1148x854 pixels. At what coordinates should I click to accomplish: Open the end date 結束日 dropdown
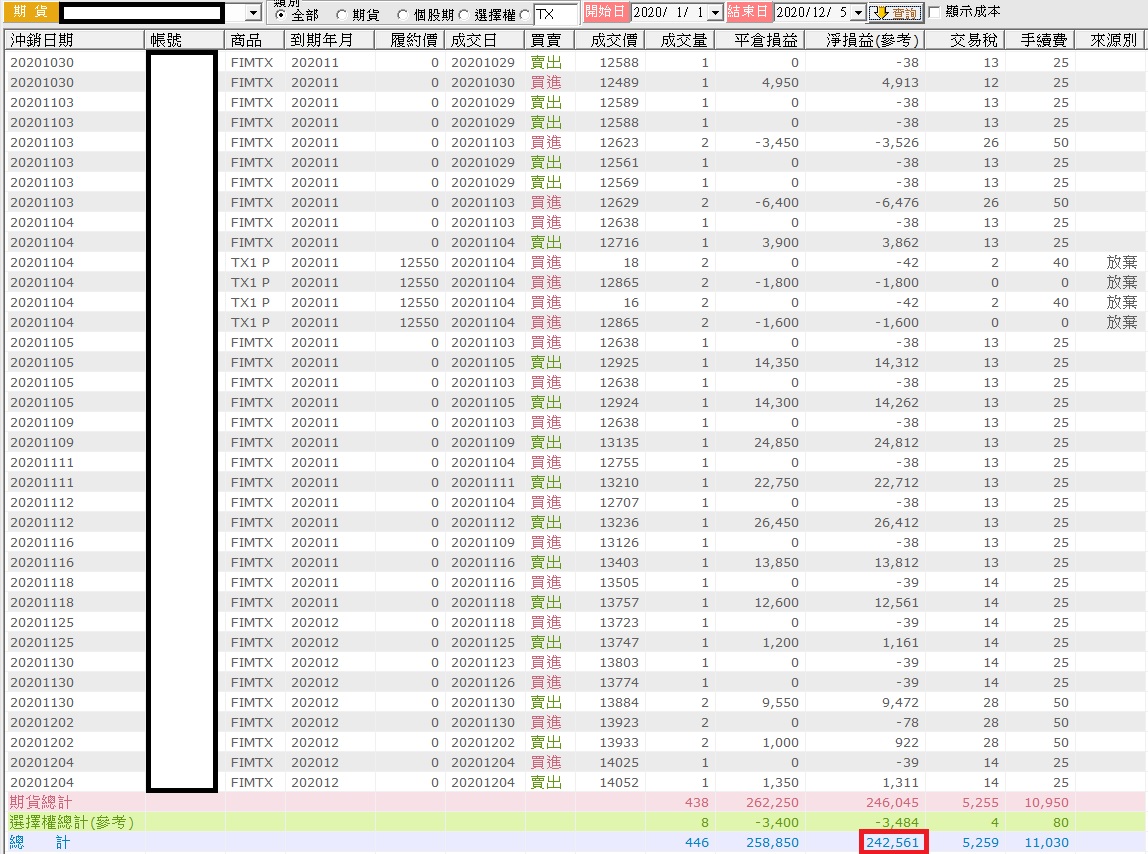(858, 12)
